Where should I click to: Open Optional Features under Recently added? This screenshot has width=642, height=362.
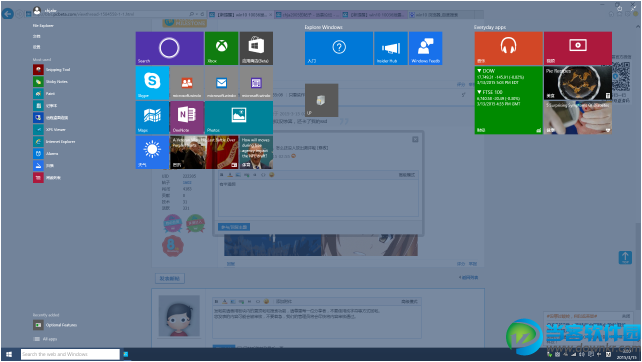click(x=55, y=325)
